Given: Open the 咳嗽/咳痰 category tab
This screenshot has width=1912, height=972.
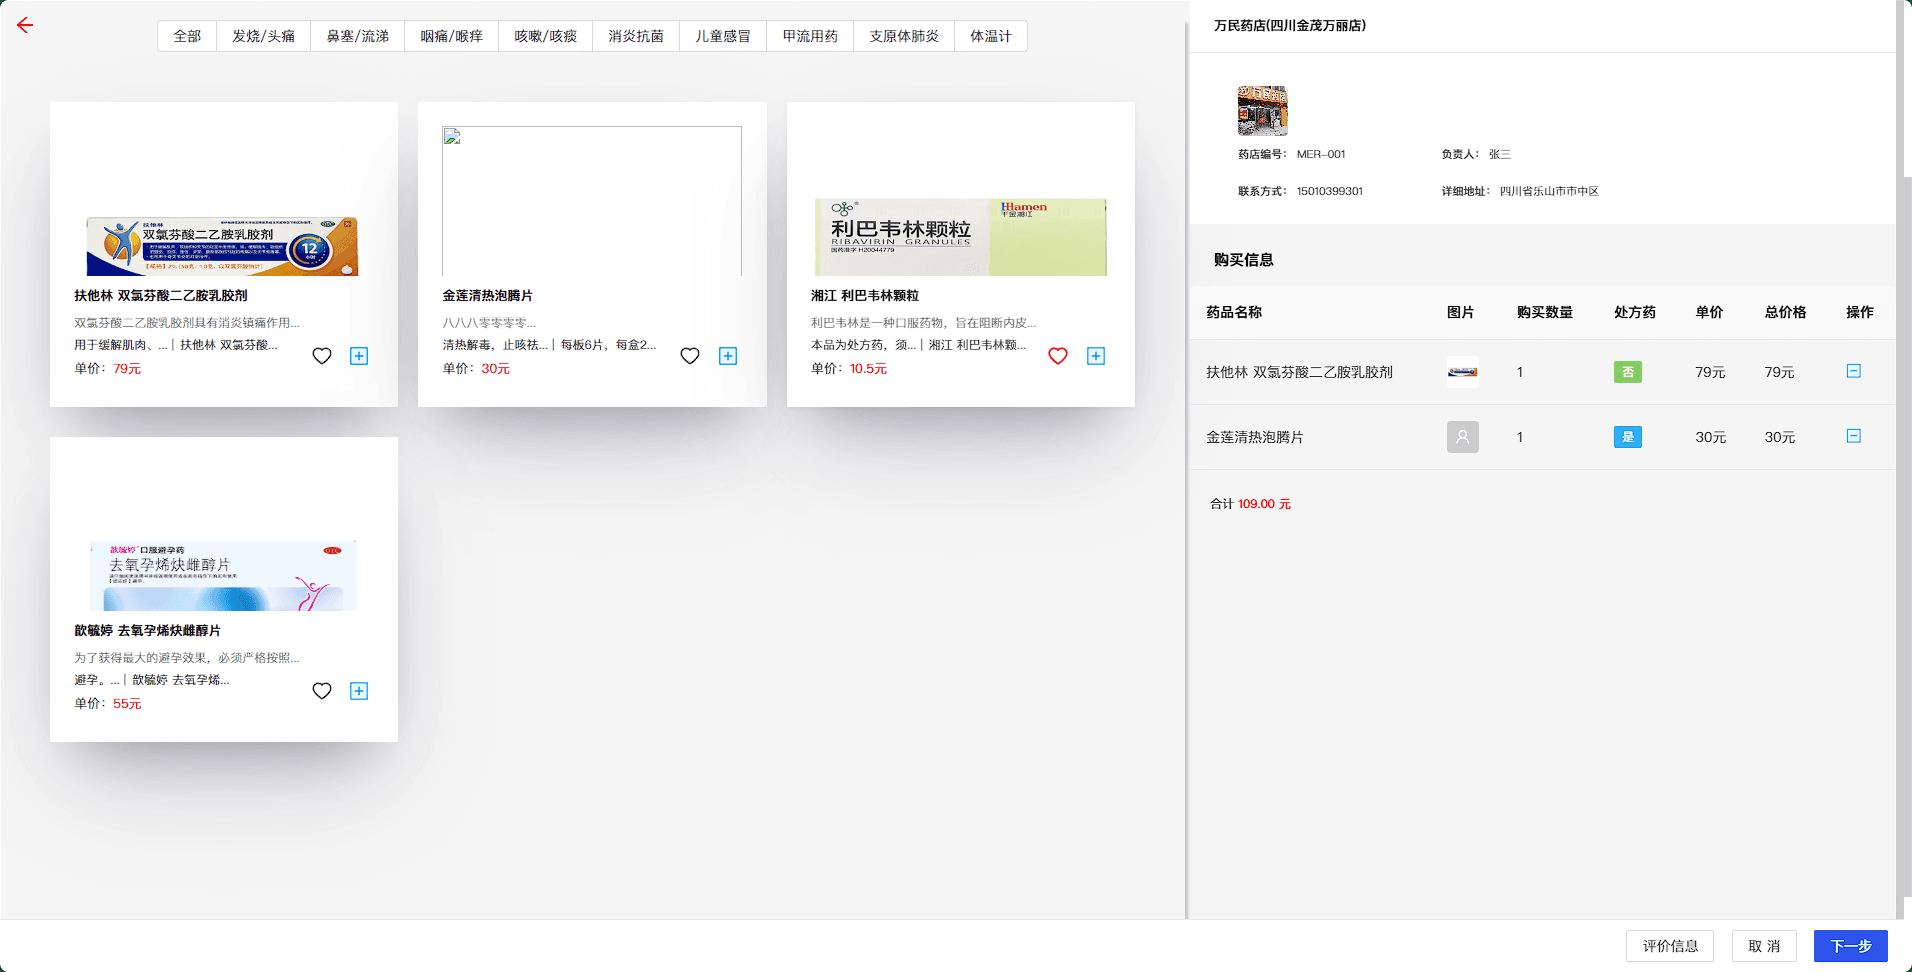Looking at the screenshot, I should pyautogui.click(x=545, y=36).
